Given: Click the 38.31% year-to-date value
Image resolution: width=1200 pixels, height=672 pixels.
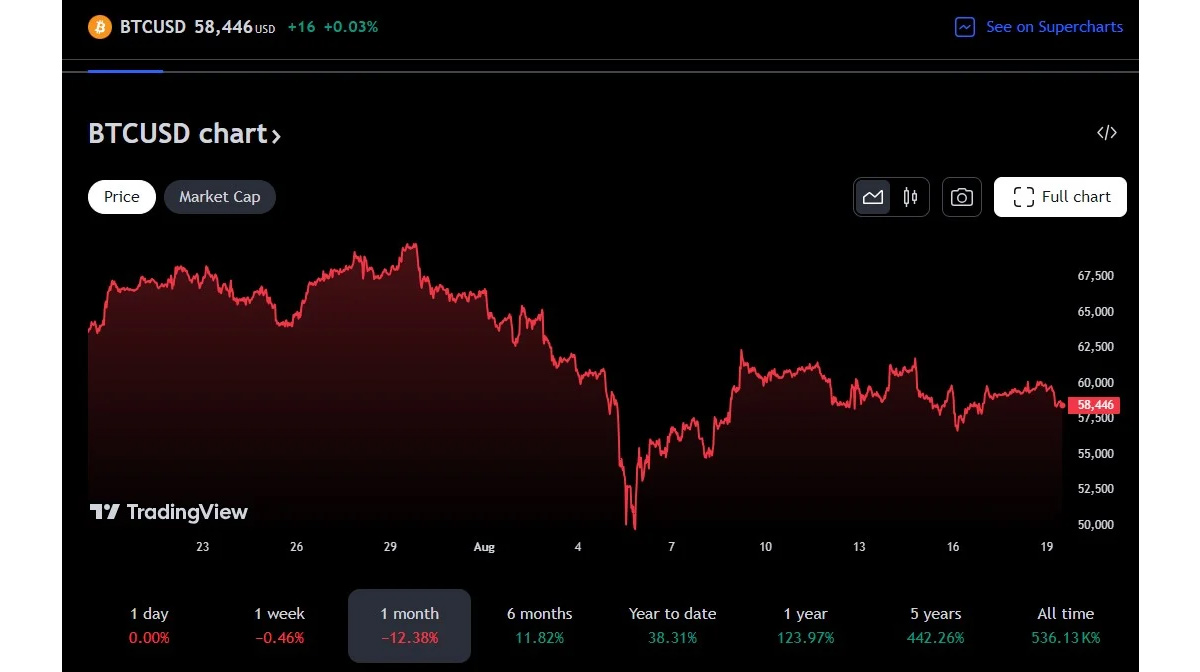Looking at the screenshot, I should pos(672,637).
